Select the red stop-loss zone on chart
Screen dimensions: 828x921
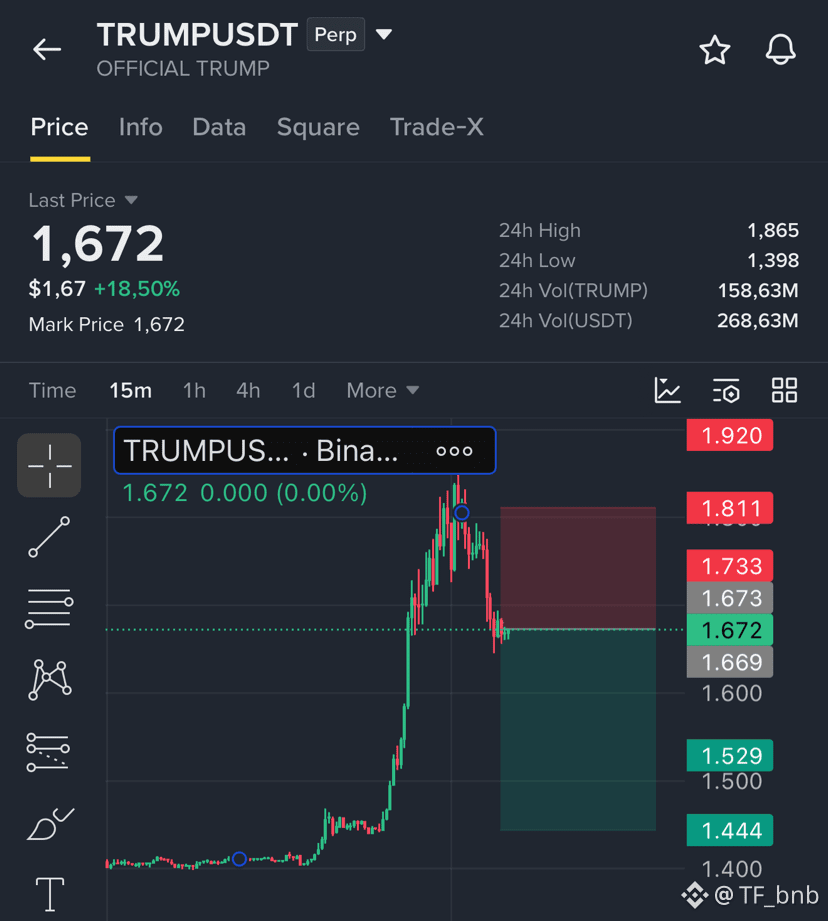click(x=578, y=568)
